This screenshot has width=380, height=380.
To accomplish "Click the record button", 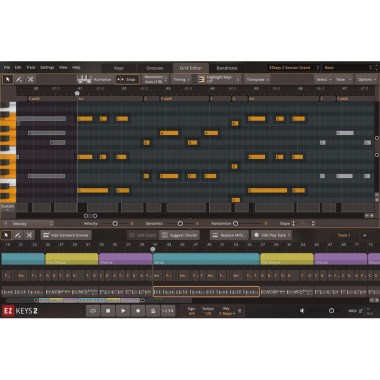I will point(138,311).
